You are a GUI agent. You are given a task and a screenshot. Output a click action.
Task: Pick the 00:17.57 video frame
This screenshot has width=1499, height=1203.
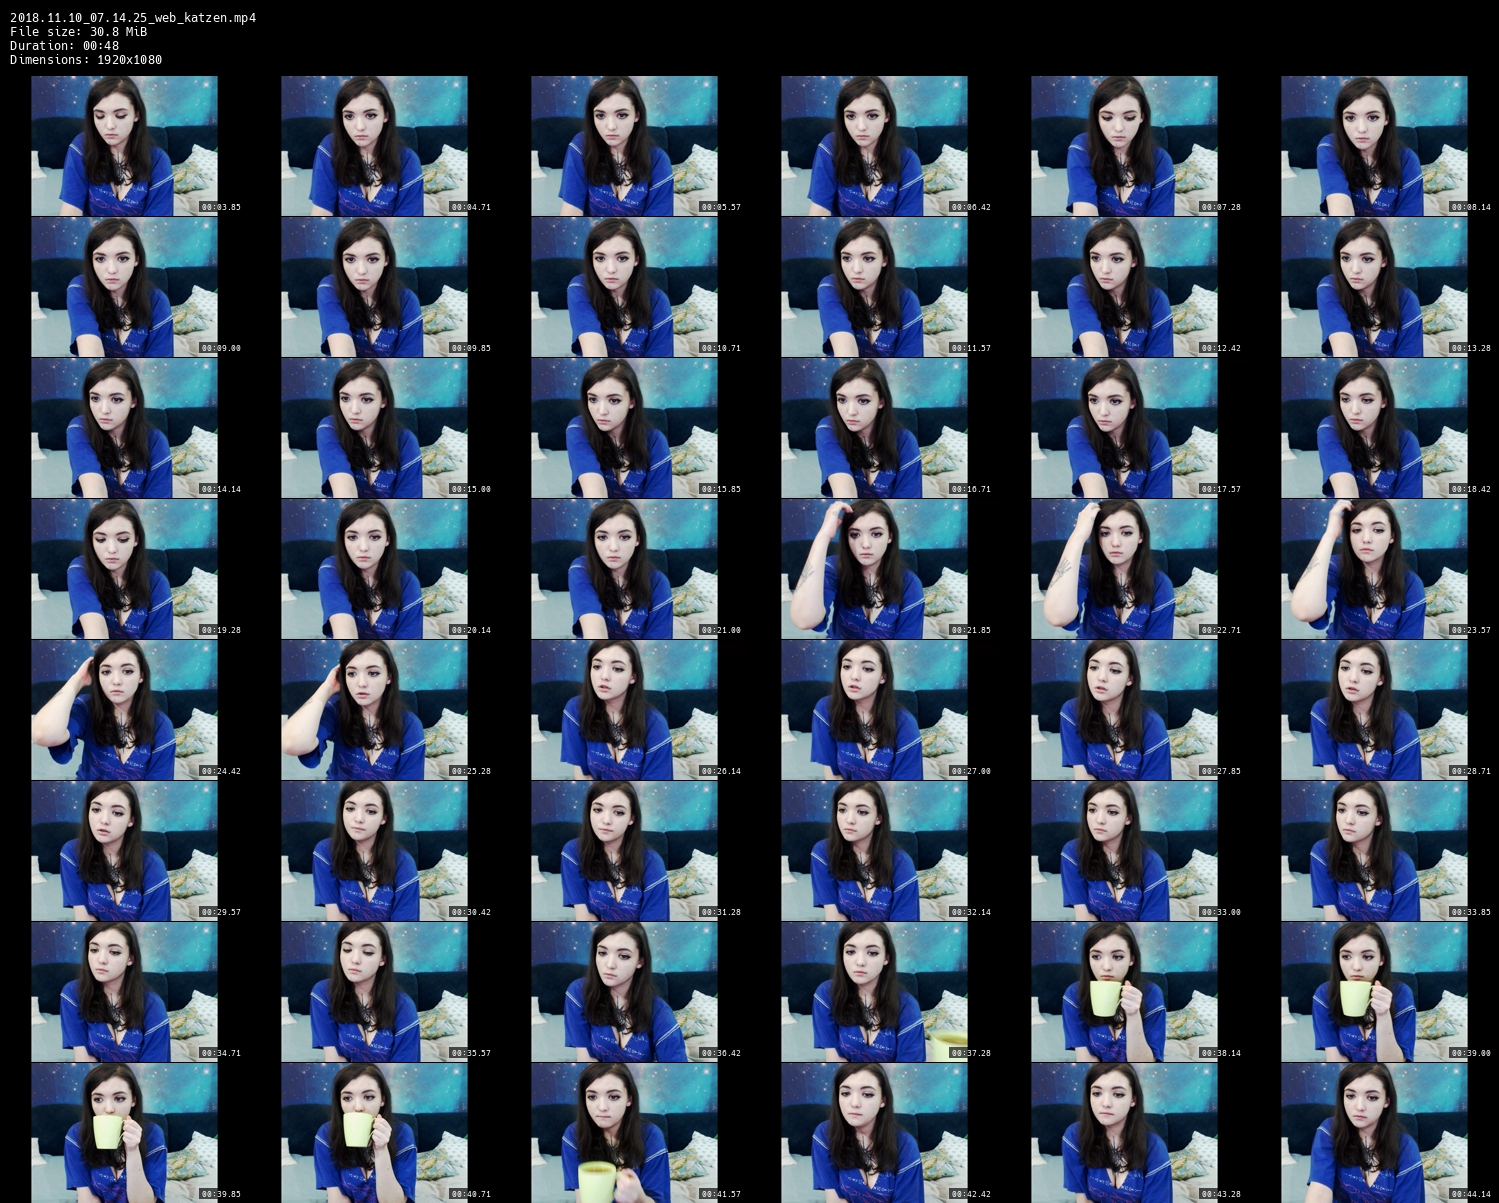1124,428
